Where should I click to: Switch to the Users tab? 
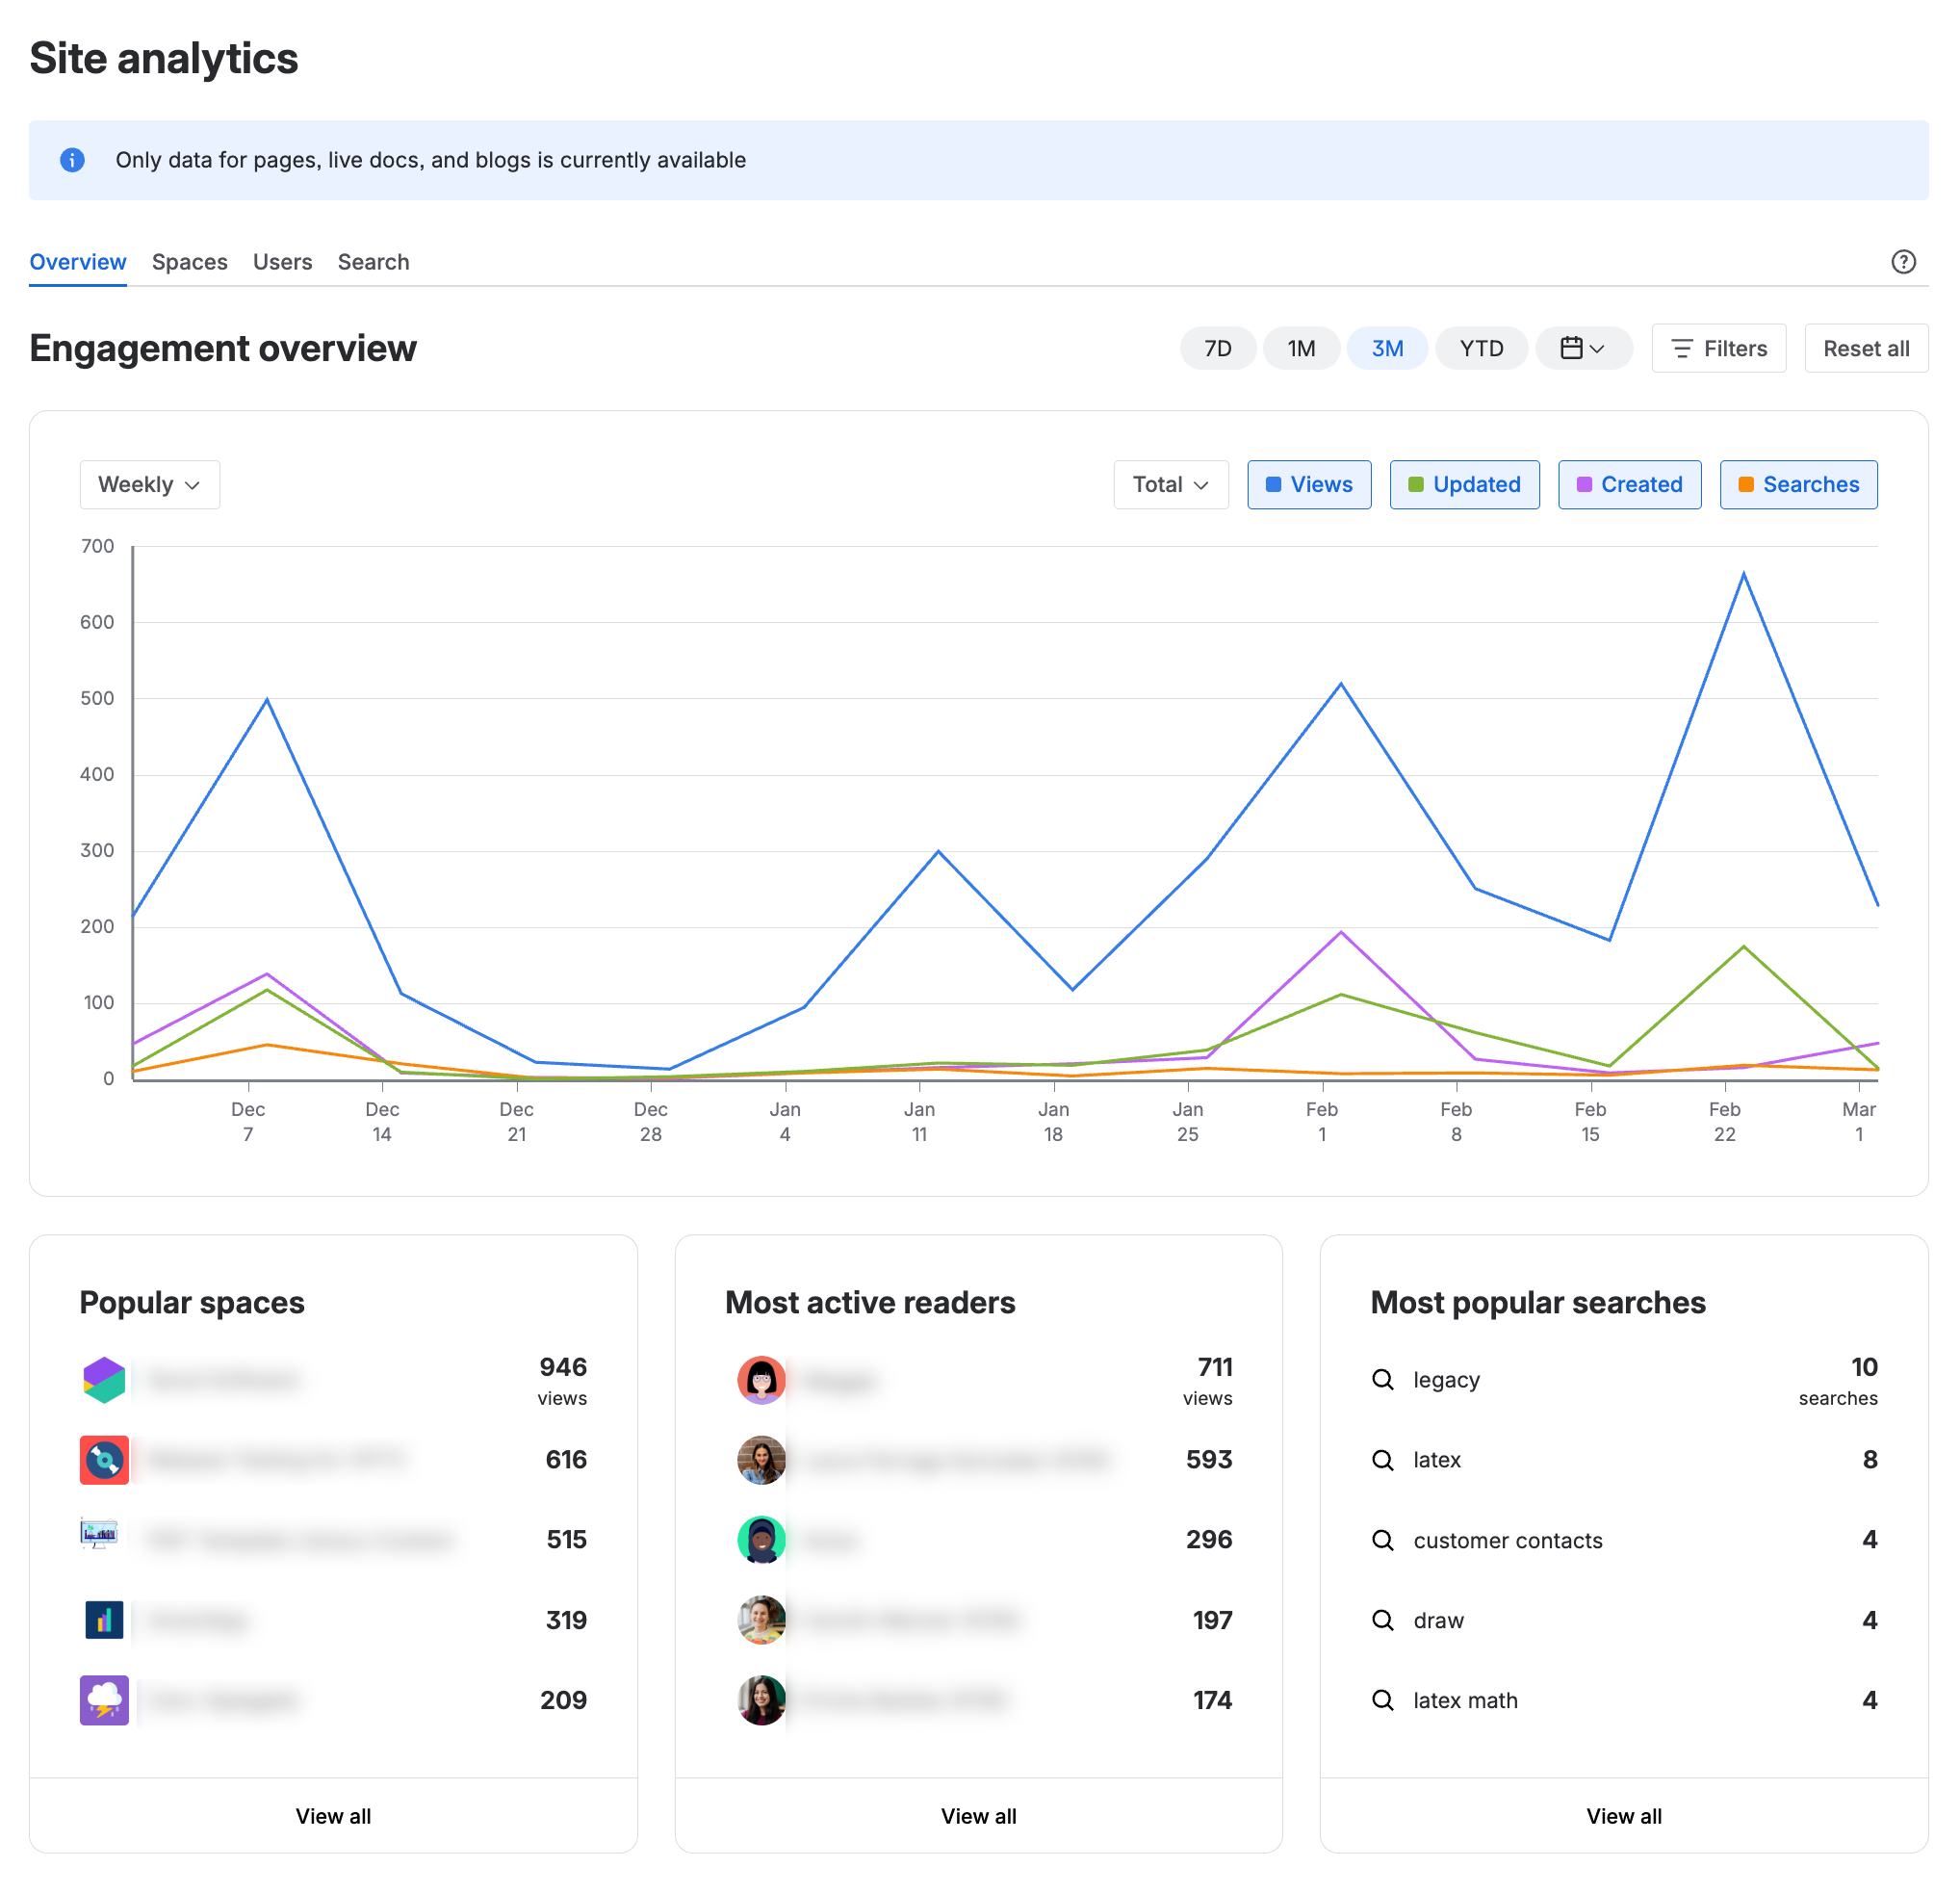point(282,261)
